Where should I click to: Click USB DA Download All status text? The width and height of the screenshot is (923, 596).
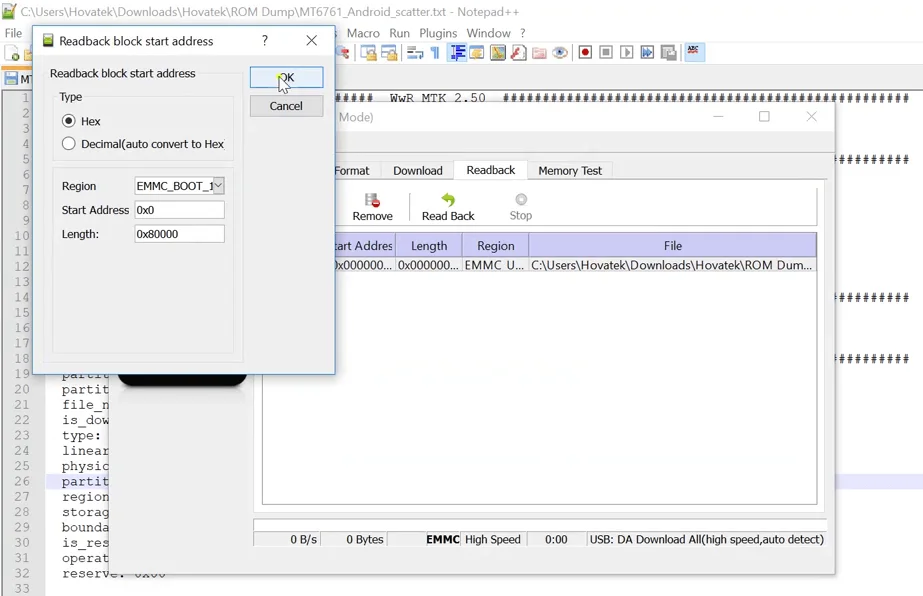tap(706, 539)
